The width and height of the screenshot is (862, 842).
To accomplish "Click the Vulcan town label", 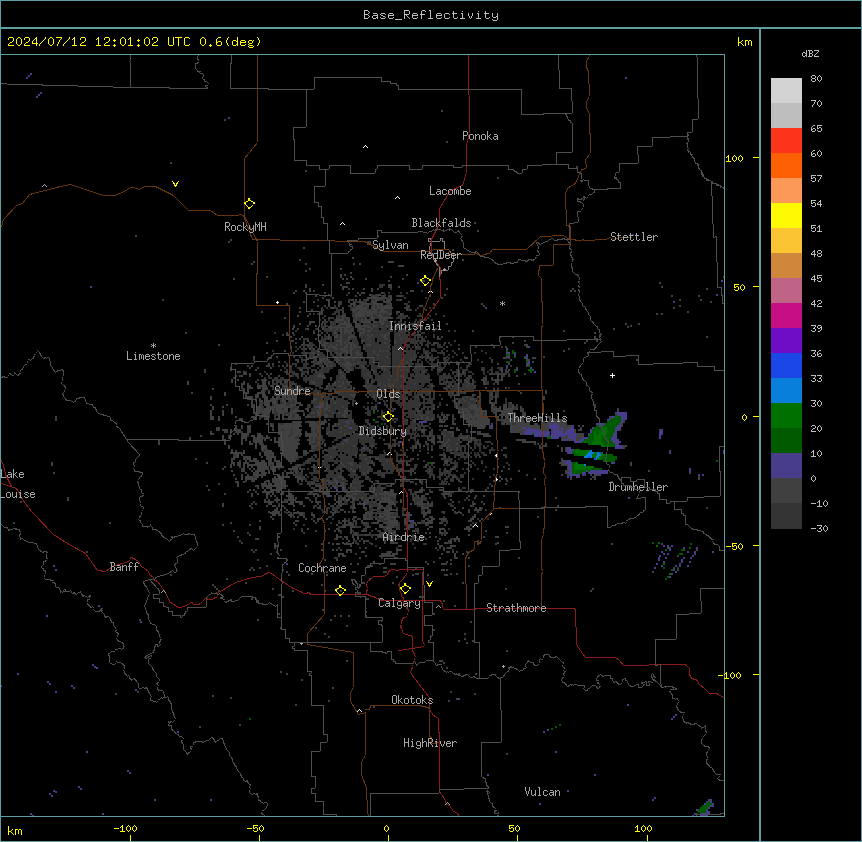I will point(543,792).
